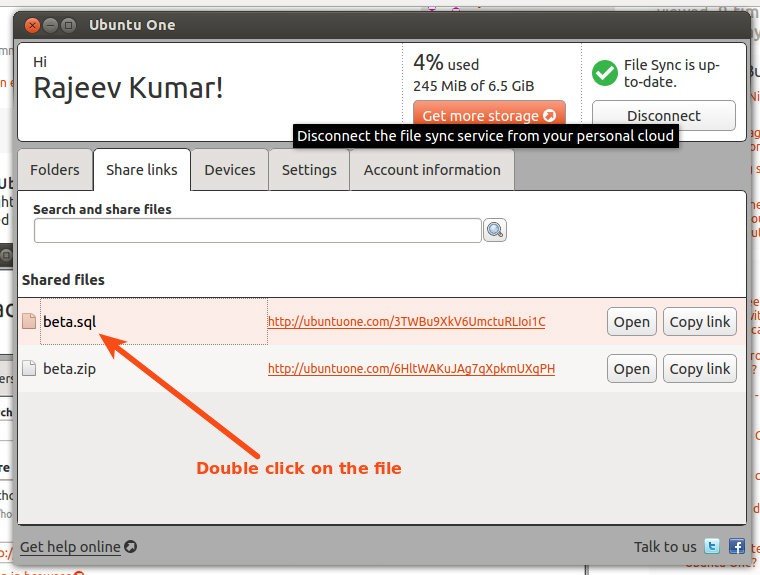Follow the ubuntuone.com link for beta.zip
The image size is (760, 575).
tap(411, 369)
